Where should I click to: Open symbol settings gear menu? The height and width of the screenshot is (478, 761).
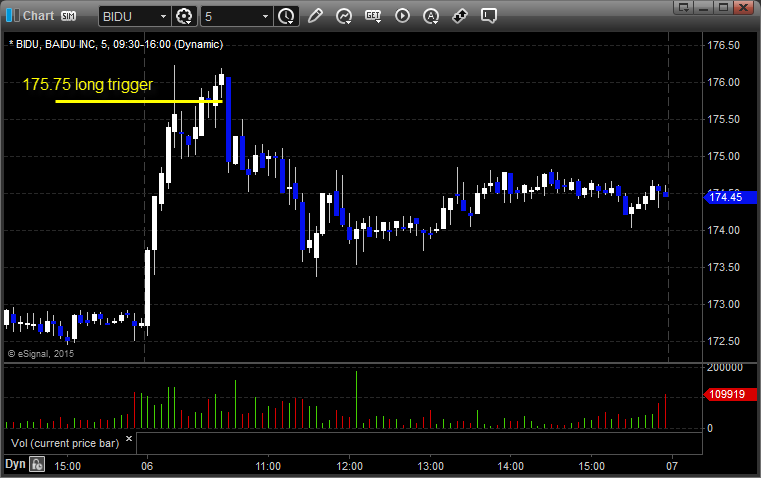184,16
